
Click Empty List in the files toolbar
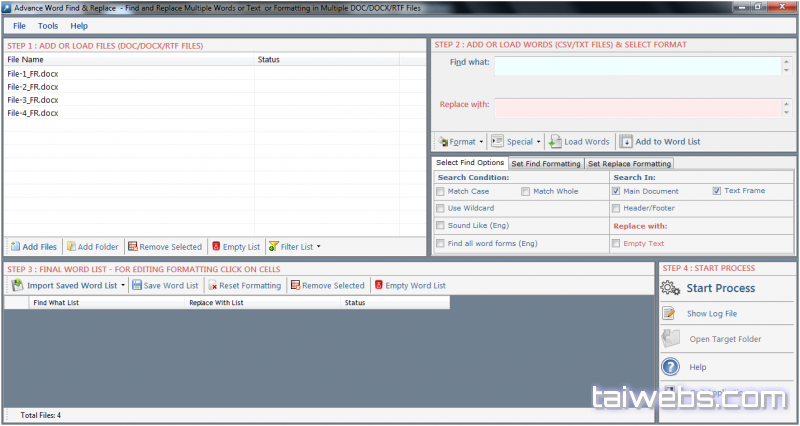pyautogui.click(x=234, y=246)
